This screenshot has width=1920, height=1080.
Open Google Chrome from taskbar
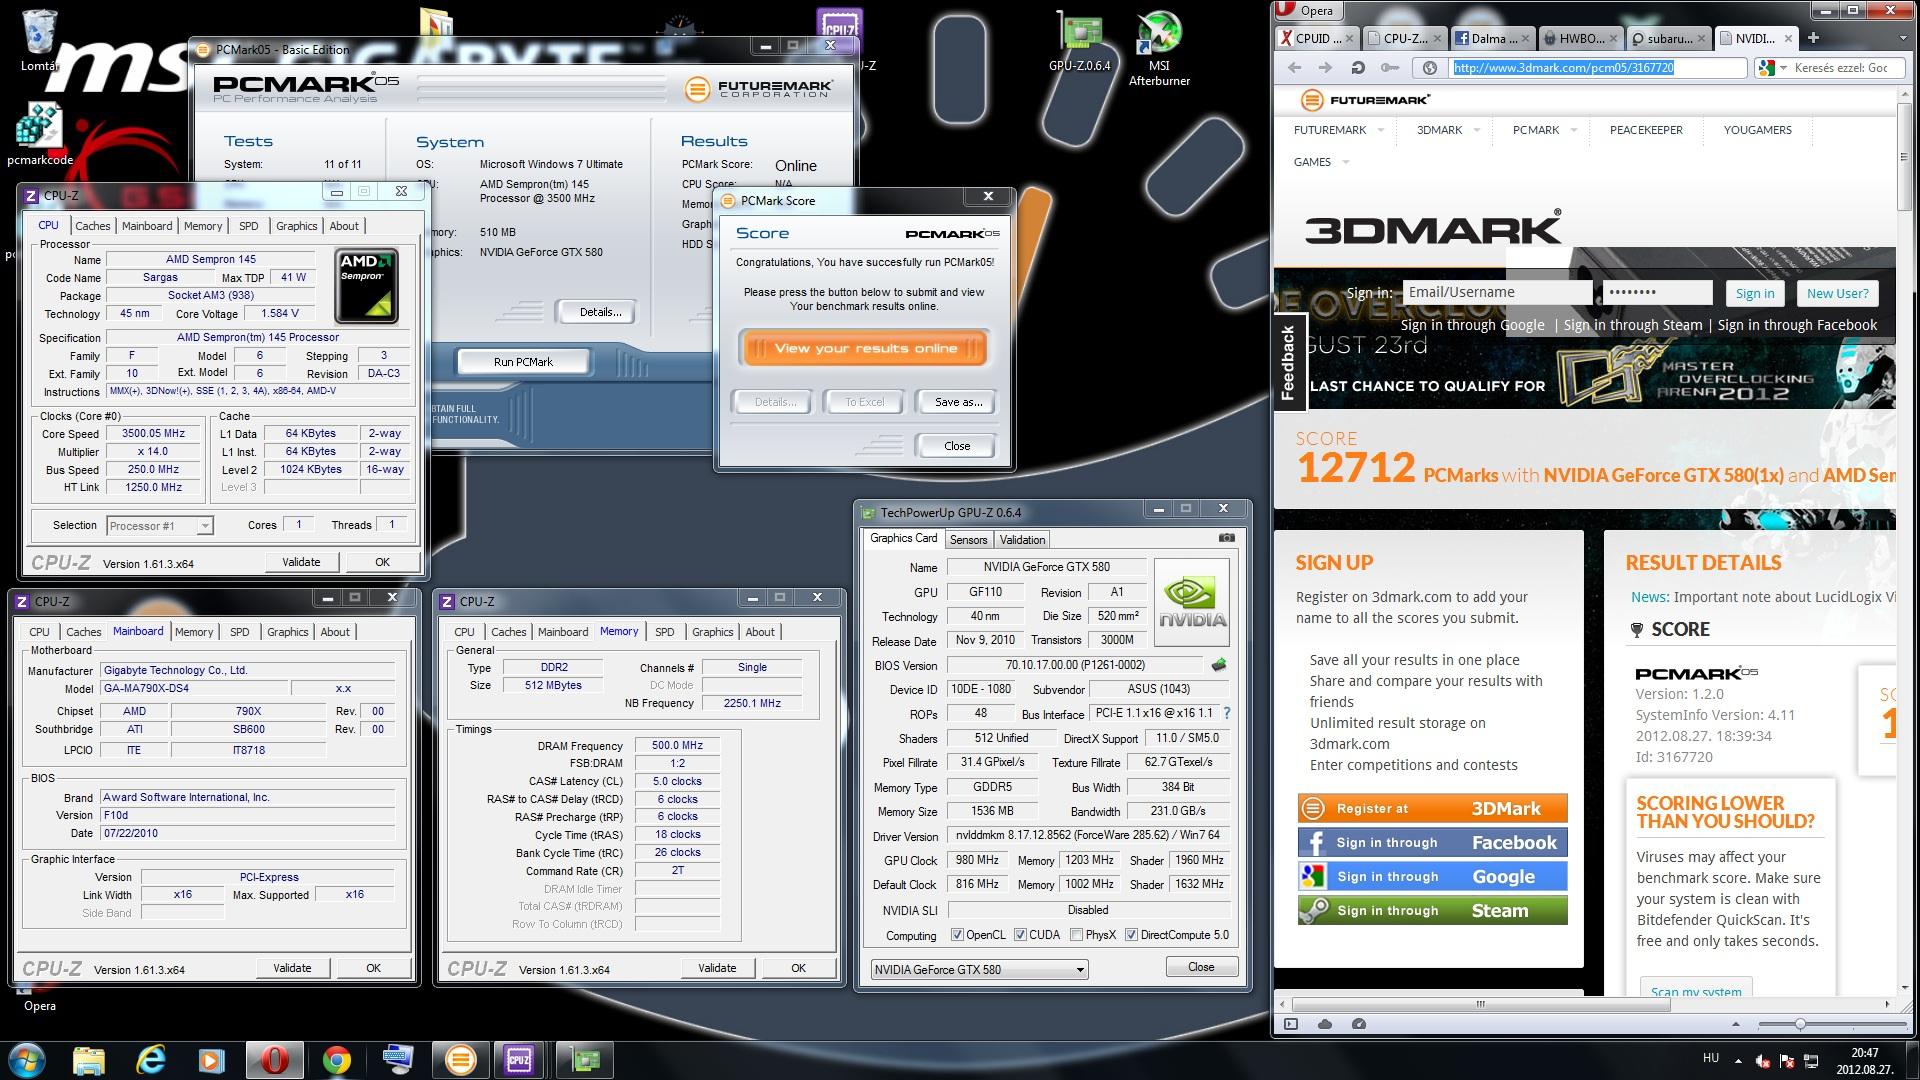336,1060
